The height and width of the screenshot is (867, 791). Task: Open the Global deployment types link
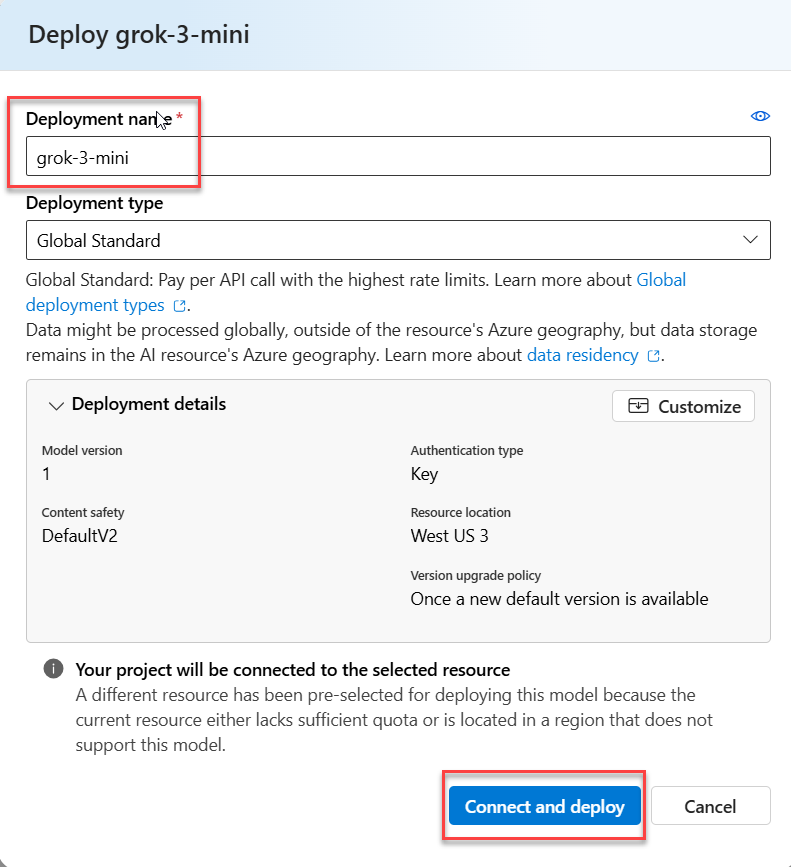click(661, 280)
